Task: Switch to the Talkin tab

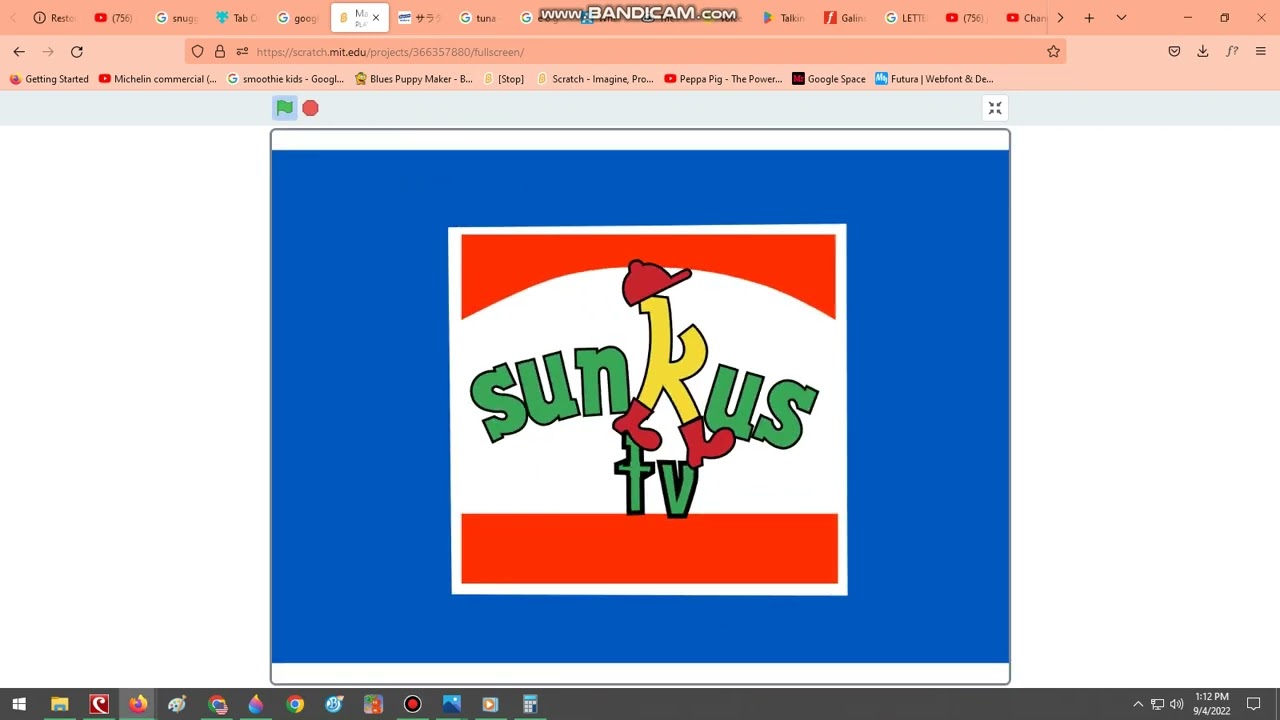Action: pyautogui.click(x=783, y=18)
